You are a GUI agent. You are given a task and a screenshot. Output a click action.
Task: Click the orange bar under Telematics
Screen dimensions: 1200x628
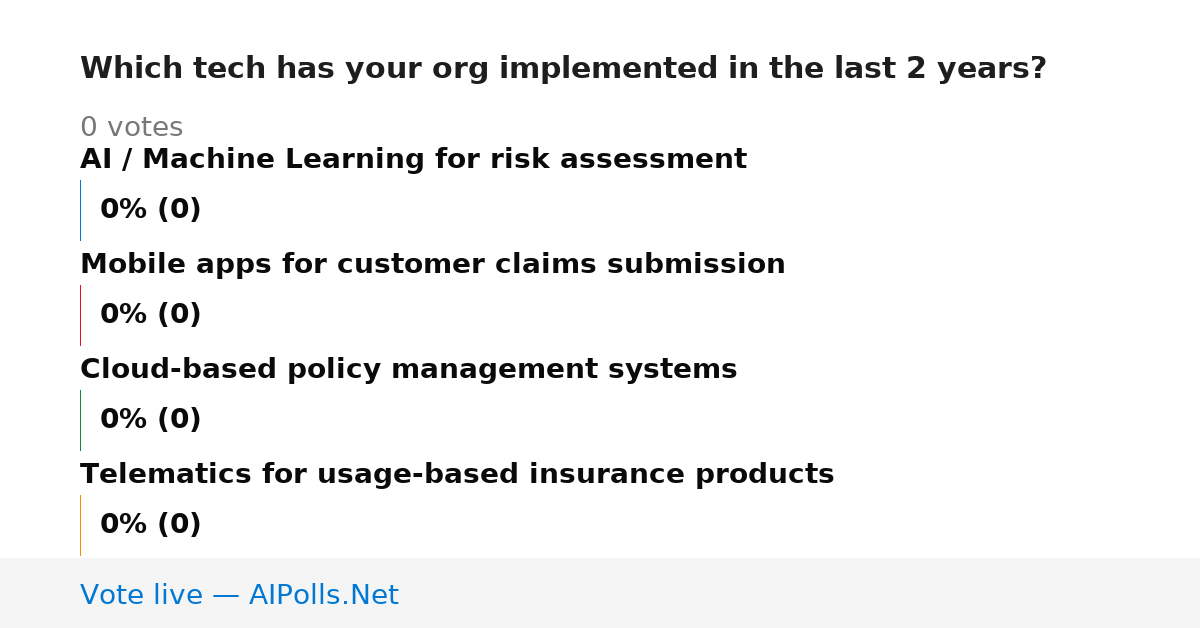click(80, 525)
